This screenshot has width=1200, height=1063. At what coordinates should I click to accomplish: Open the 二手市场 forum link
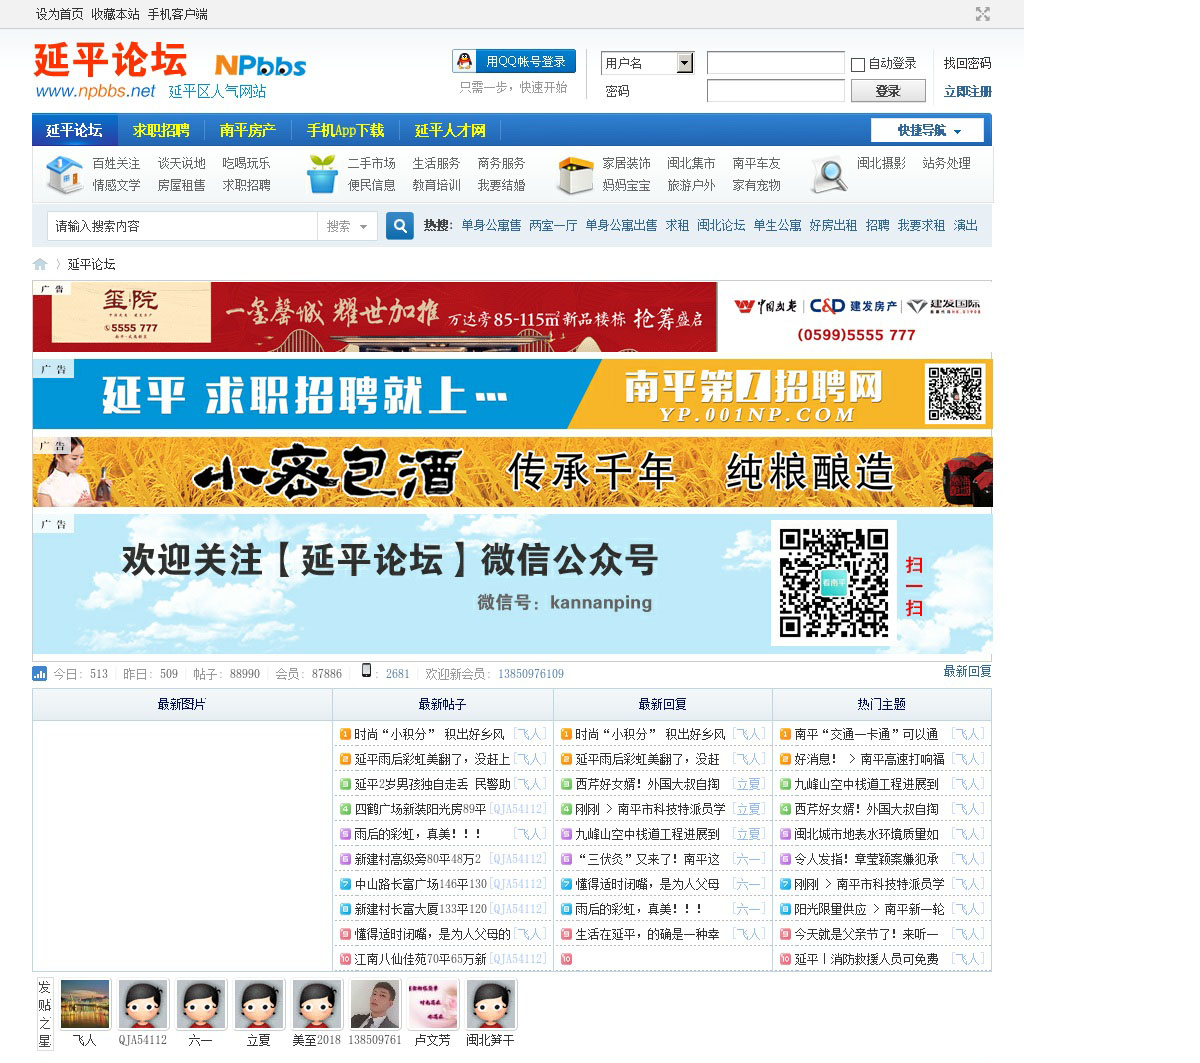371,163
